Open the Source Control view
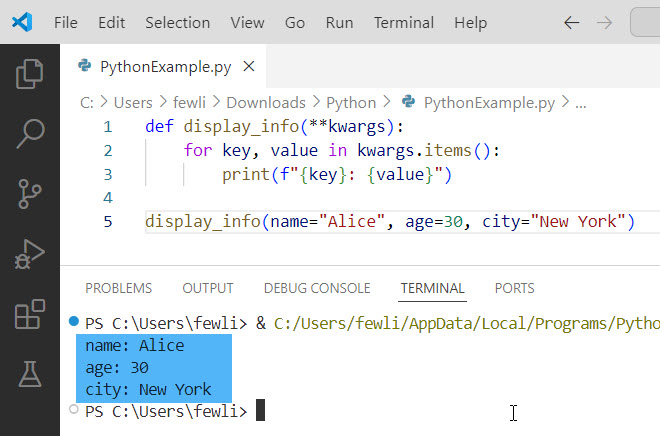 click(x=29, y=194)
